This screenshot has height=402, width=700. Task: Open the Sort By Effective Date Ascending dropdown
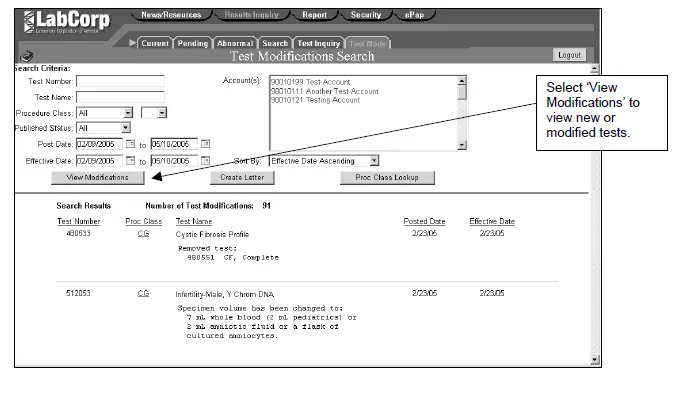coord(374,161)
